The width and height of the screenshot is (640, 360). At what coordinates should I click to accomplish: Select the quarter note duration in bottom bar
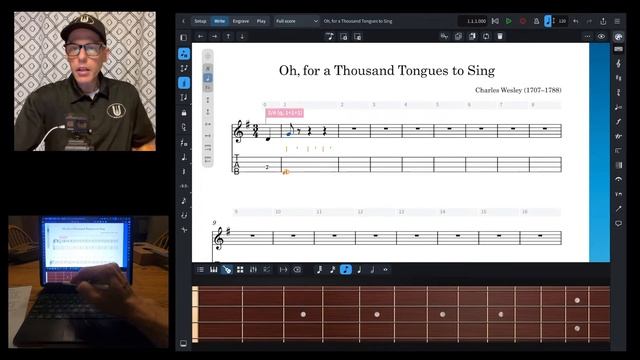(359, 269)
